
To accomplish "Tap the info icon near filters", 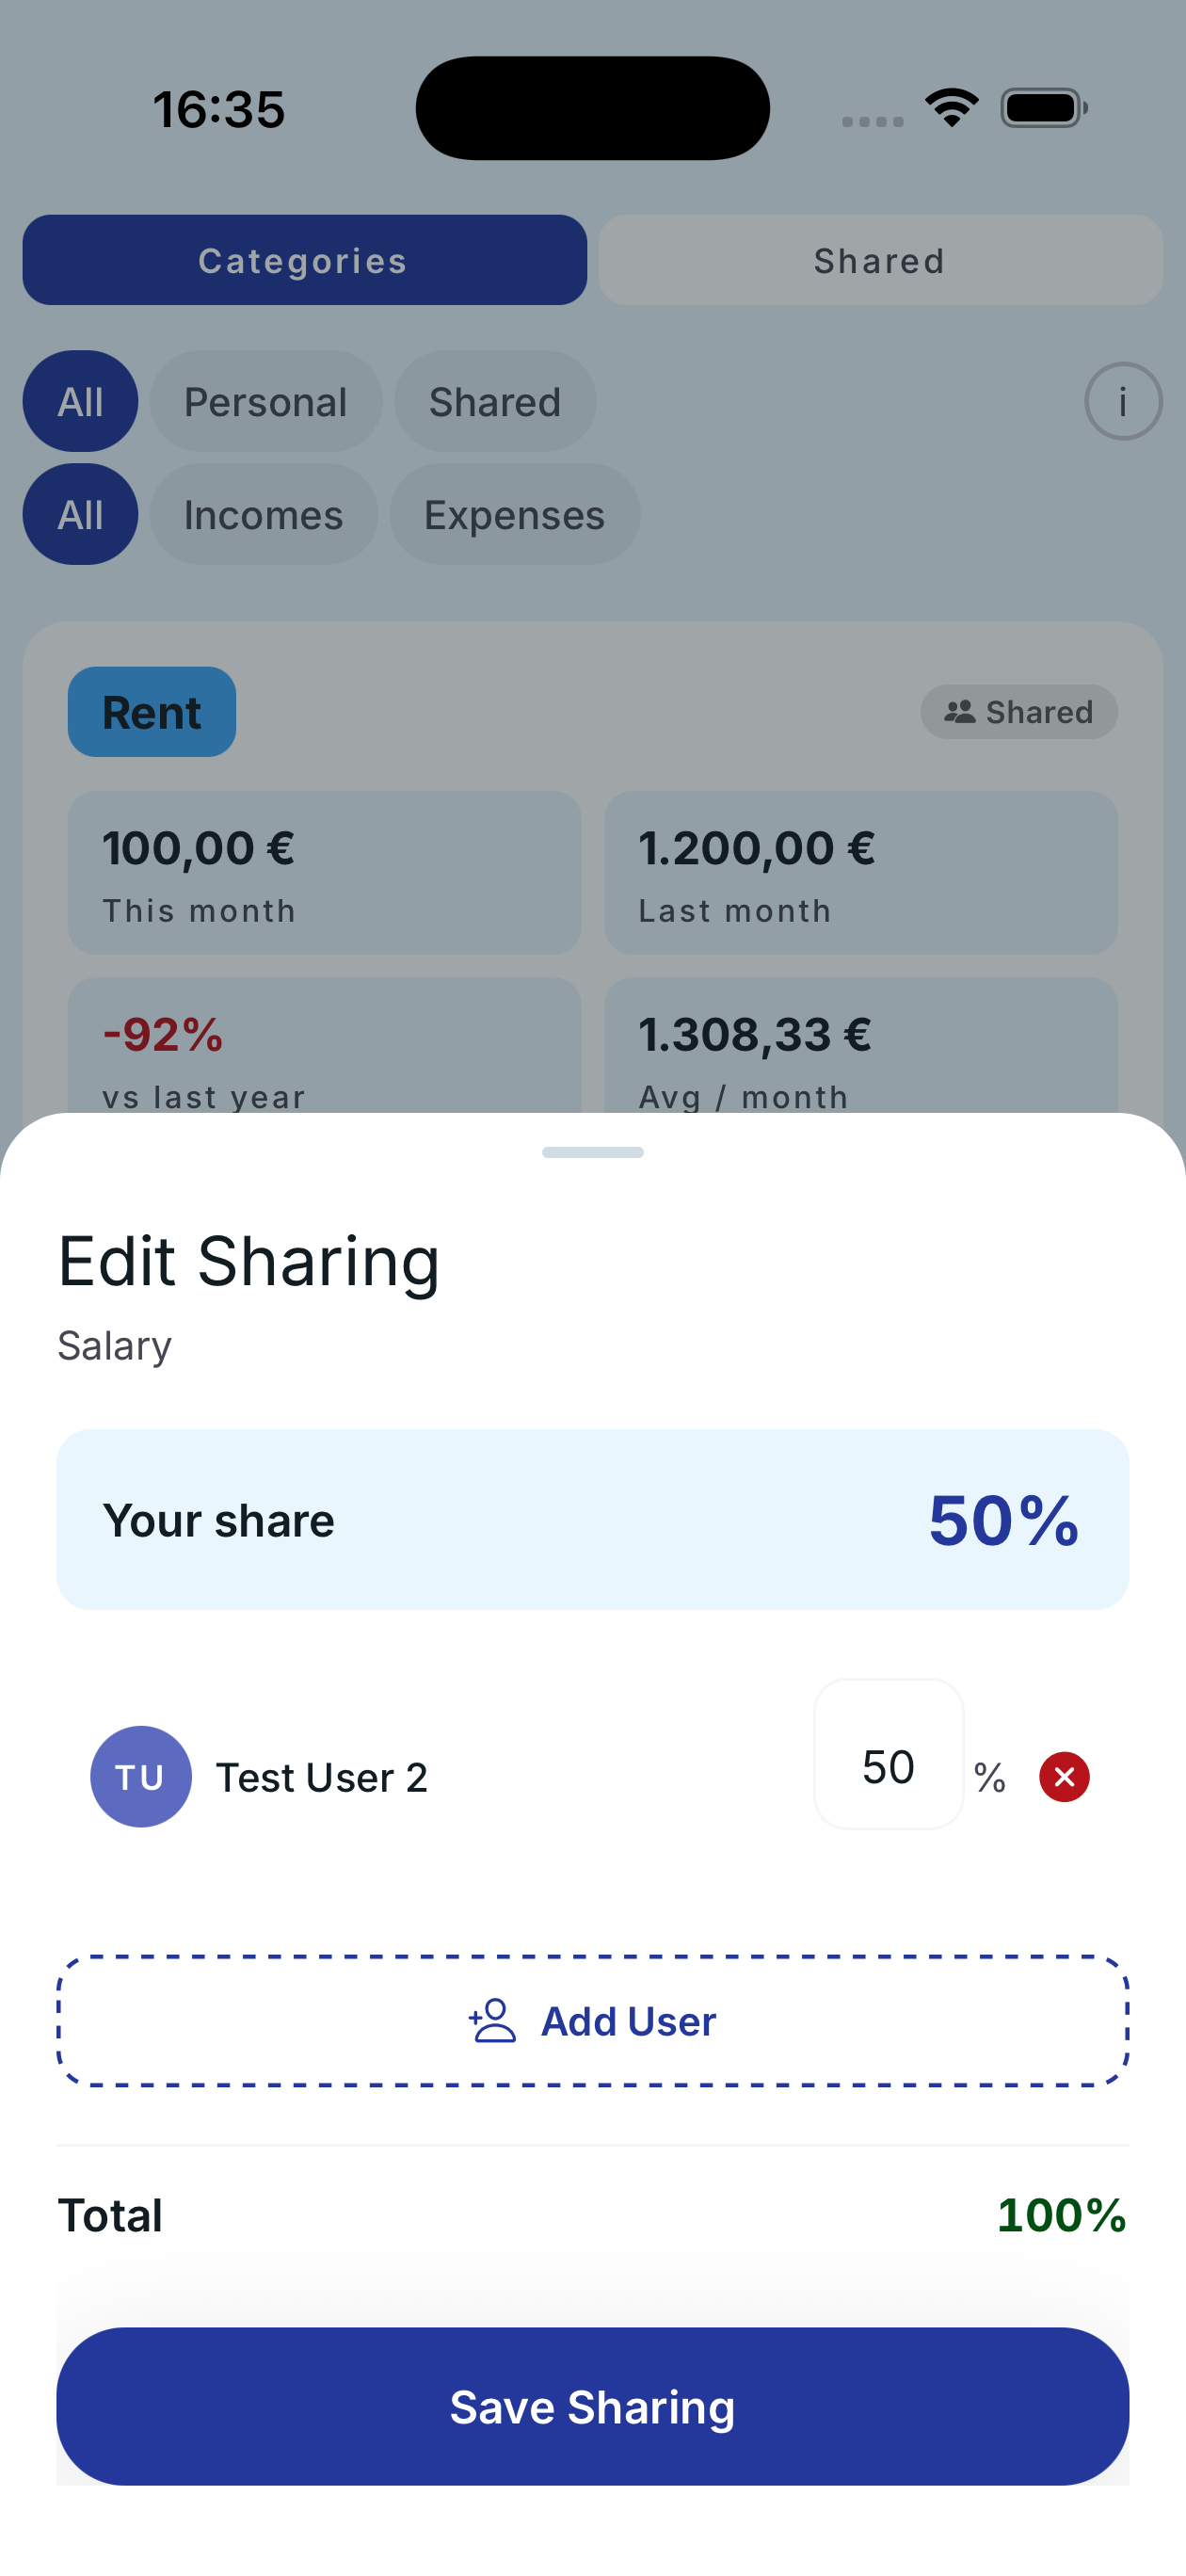I will (1122, 402).
